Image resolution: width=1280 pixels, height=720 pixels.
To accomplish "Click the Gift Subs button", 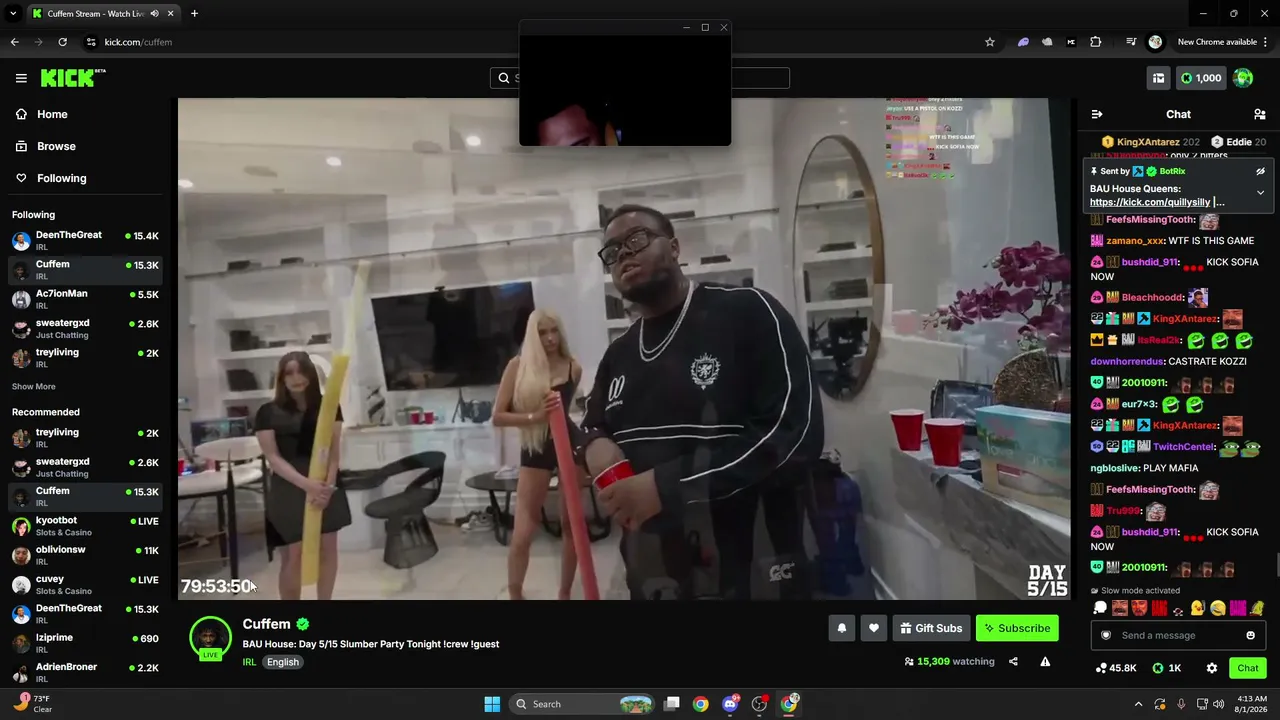I will [931, 628].
